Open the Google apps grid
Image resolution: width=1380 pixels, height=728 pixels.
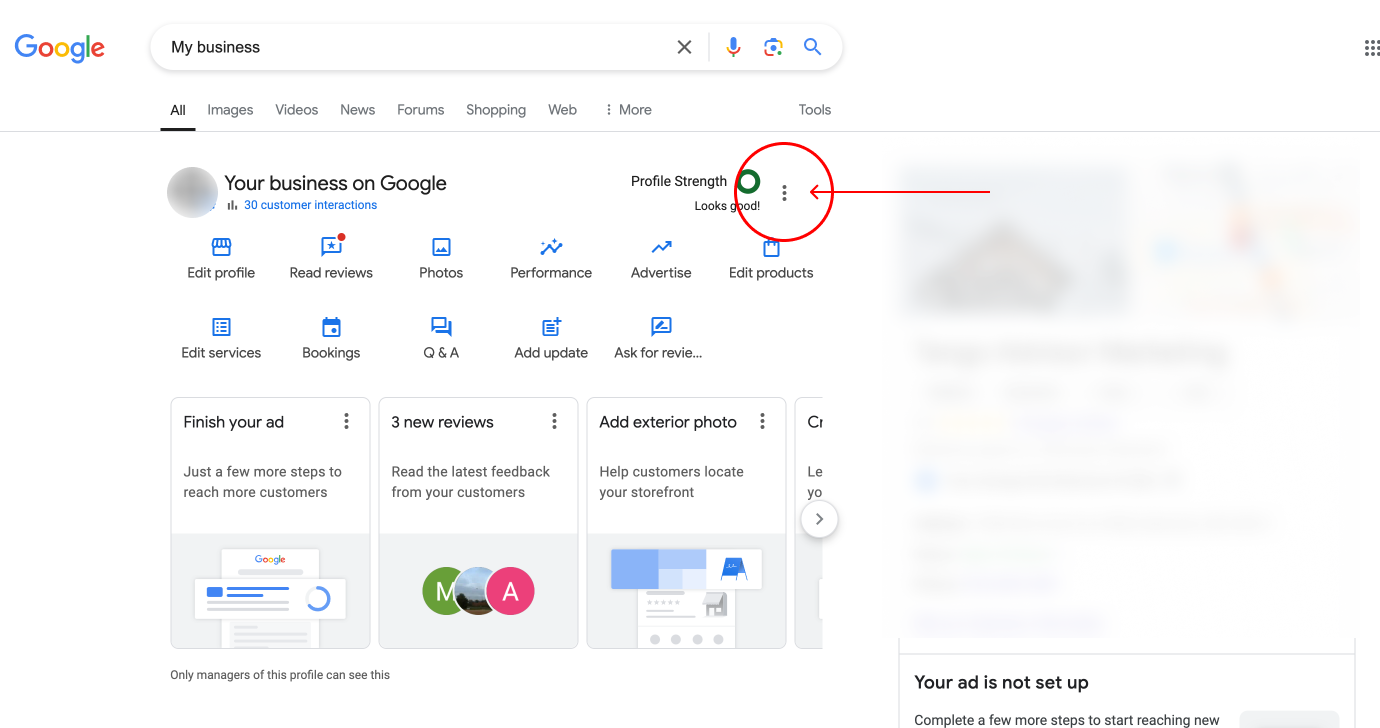(x=1372, y=48)
